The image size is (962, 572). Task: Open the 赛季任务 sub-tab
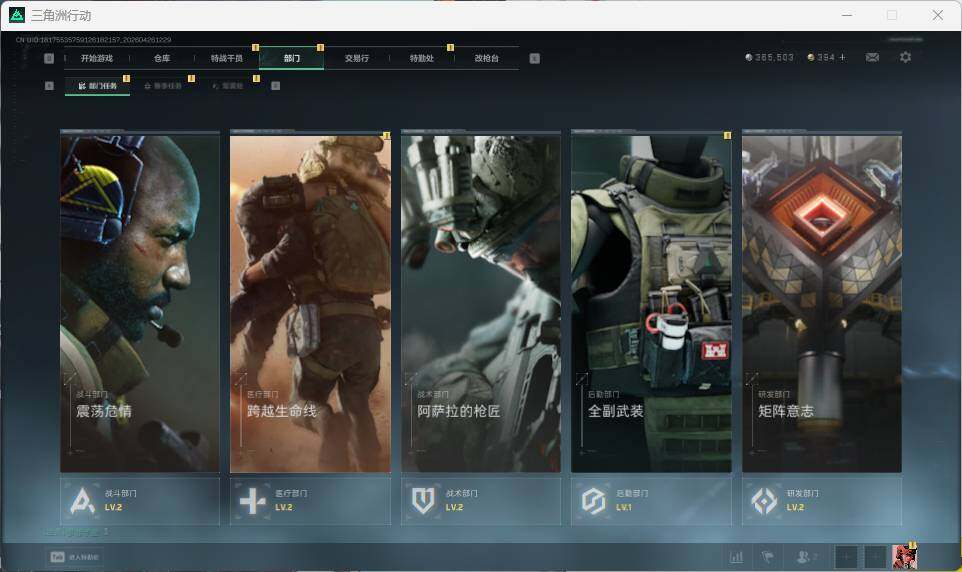point(163,86)
